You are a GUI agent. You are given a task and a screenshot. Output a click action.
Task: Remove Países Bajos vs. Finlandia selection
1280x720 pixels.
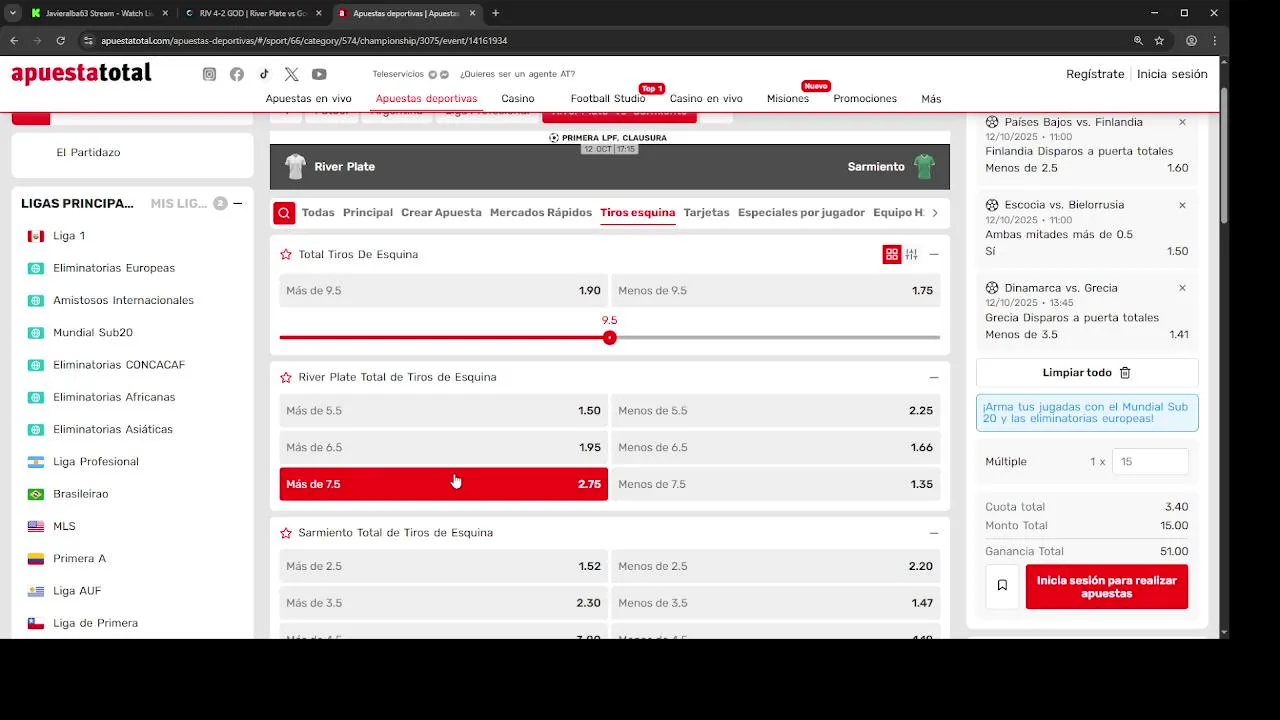click(x=1182, y=122)
